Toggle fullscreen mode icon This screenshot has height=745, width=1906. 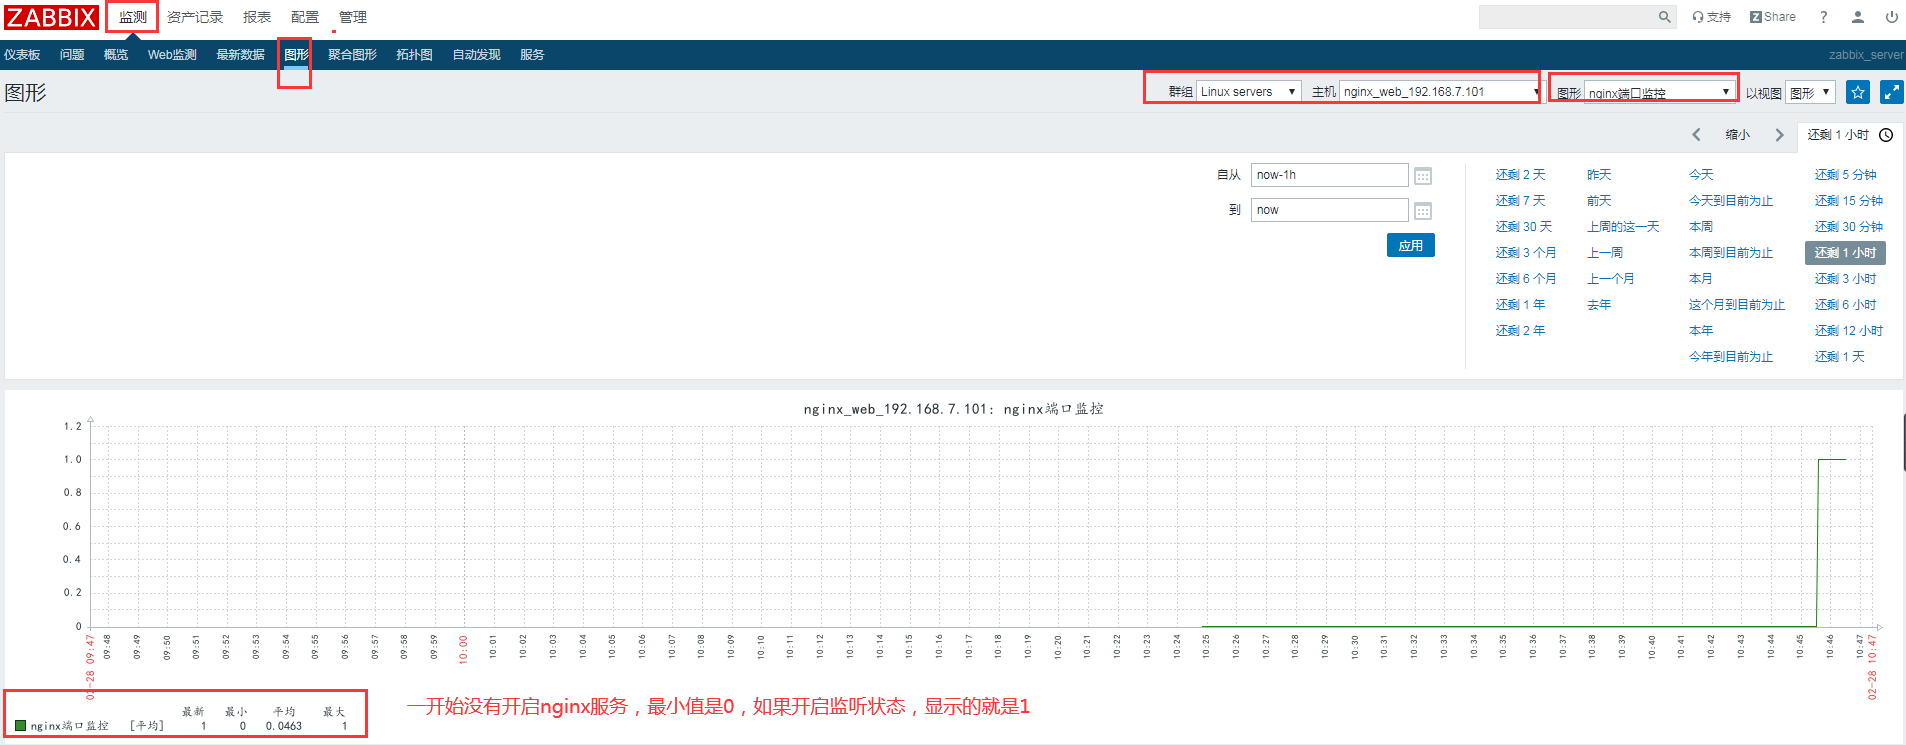coord(1892,92)
